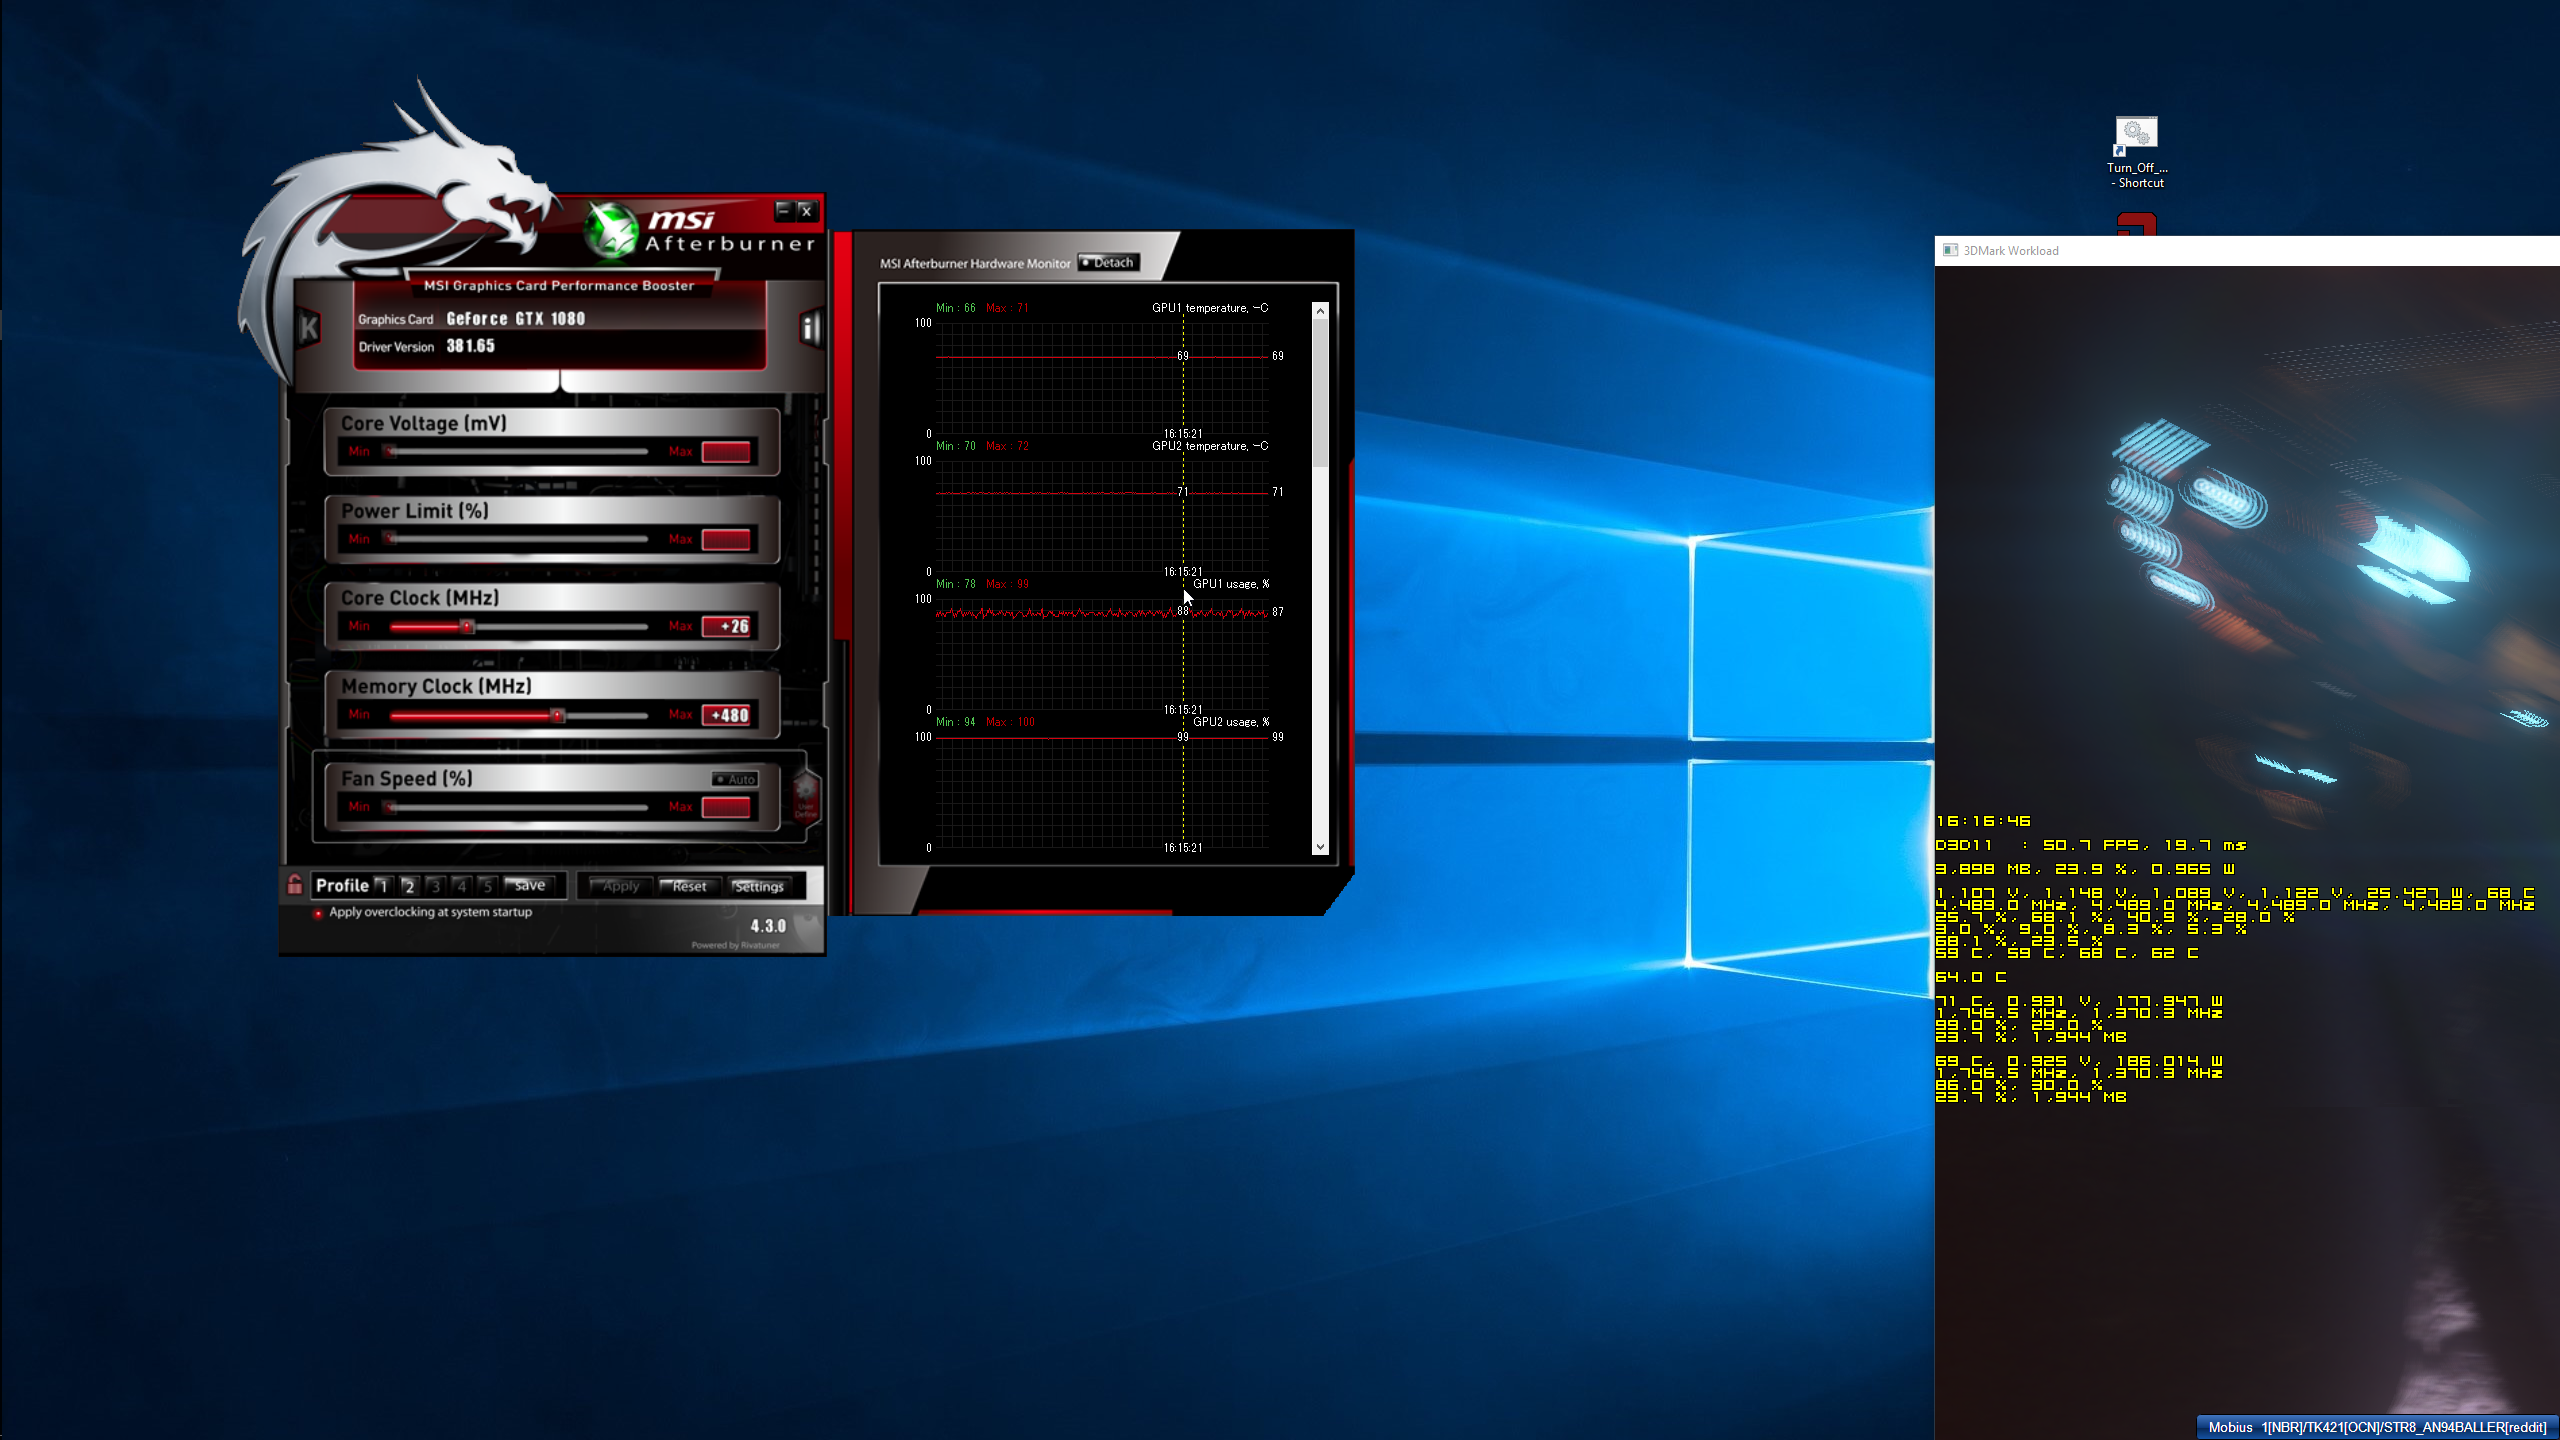Image resolution: width=2560 pixels, height=1440 pixels.
Task: Minimize the MSI Afterburner window
Action: click(x=784, y=210)
